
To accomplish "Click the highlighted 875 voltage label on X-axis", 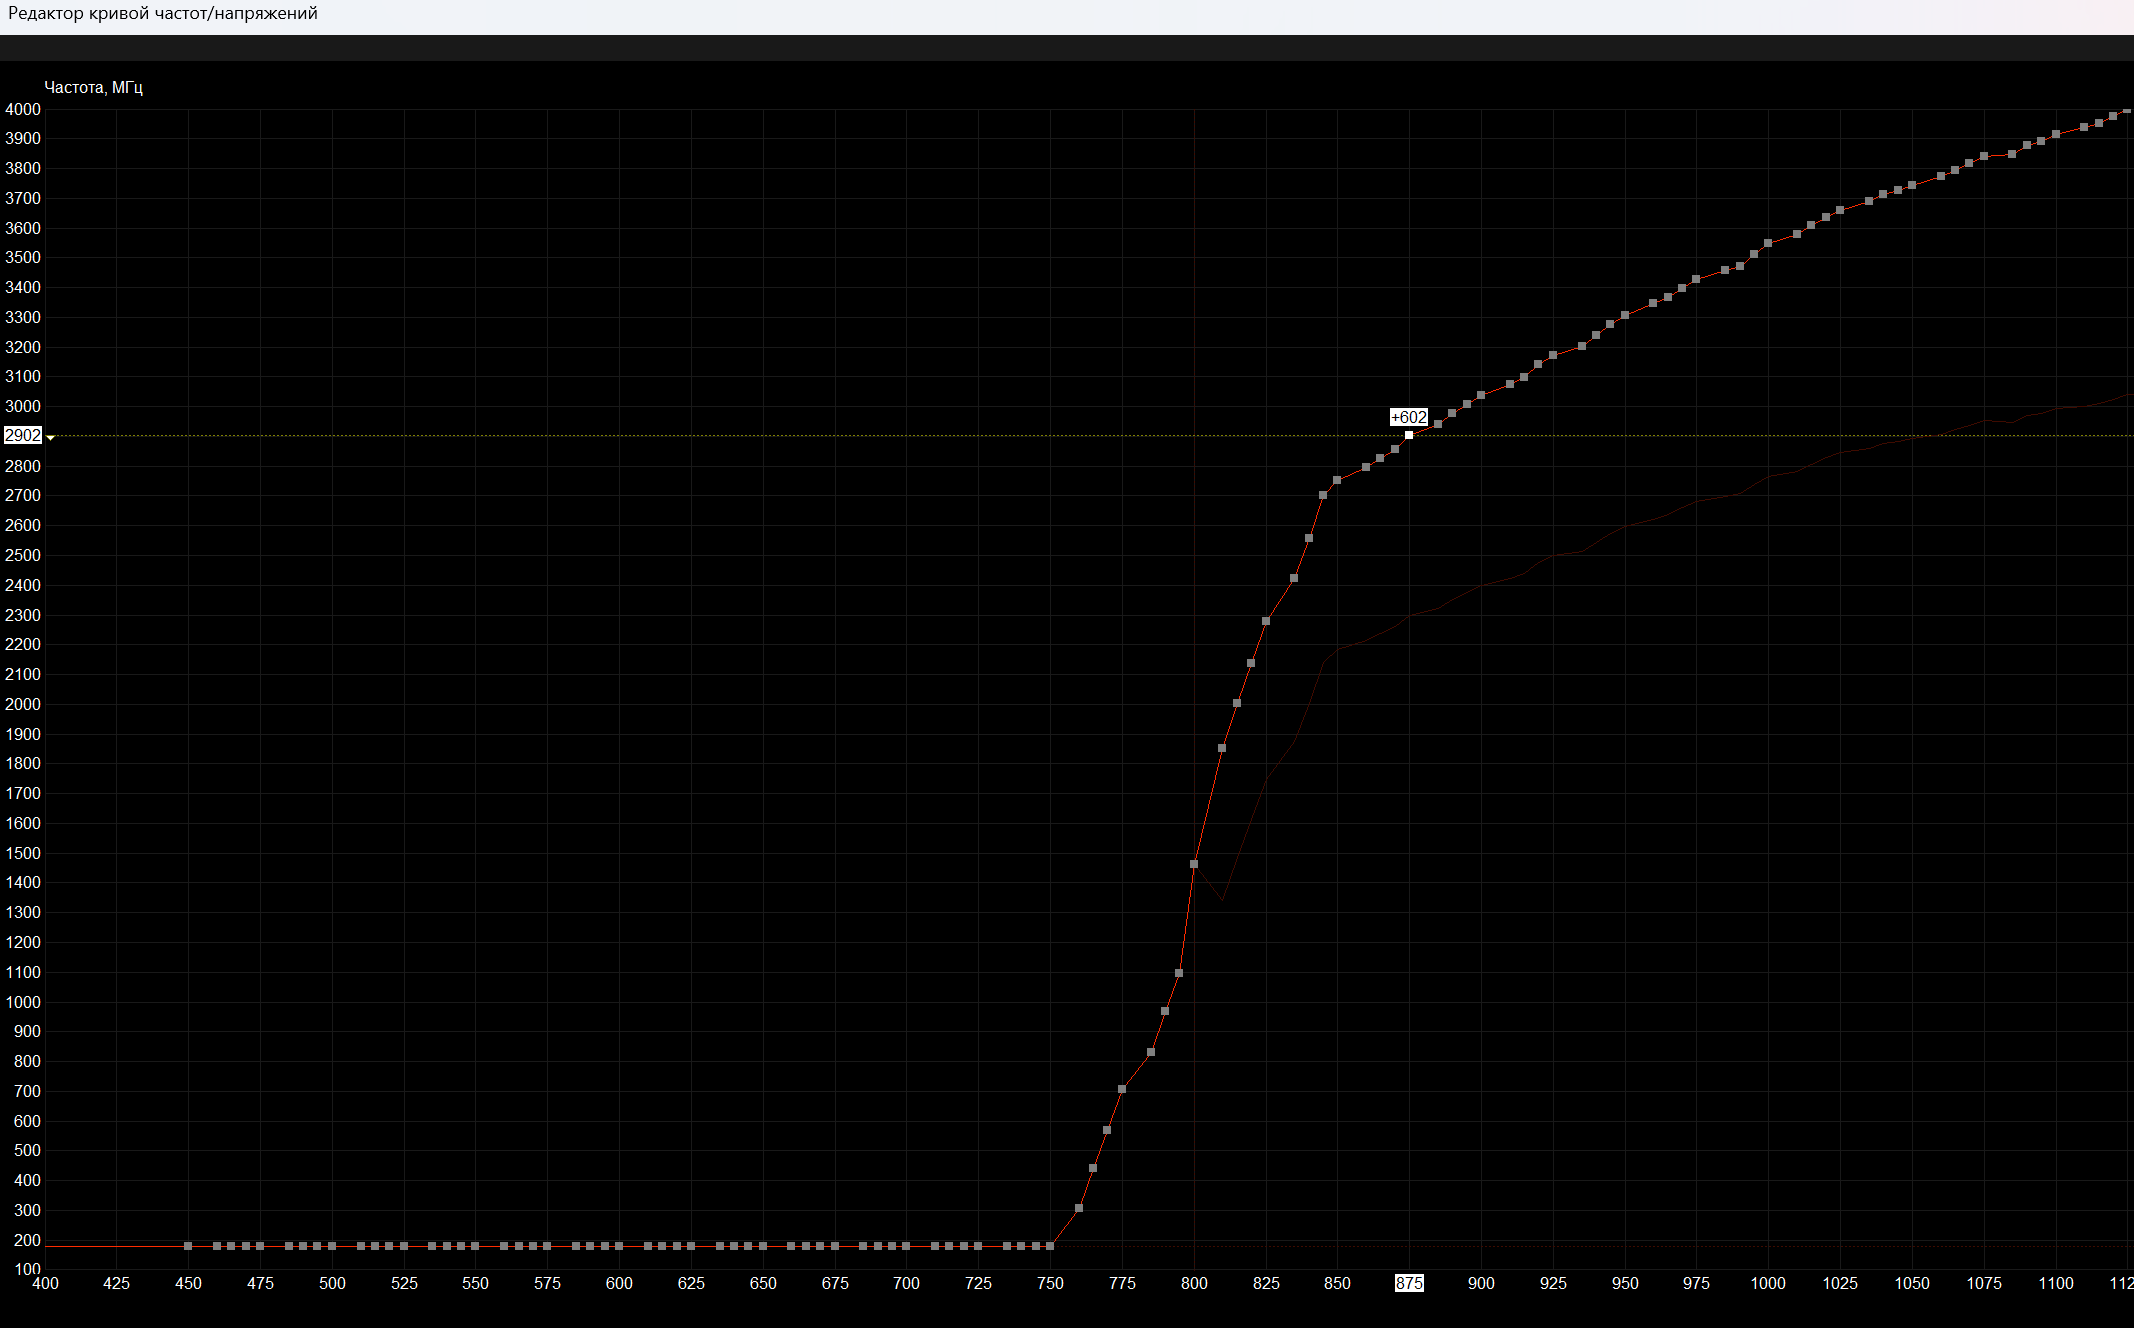I will [x=1409, y=1283].
